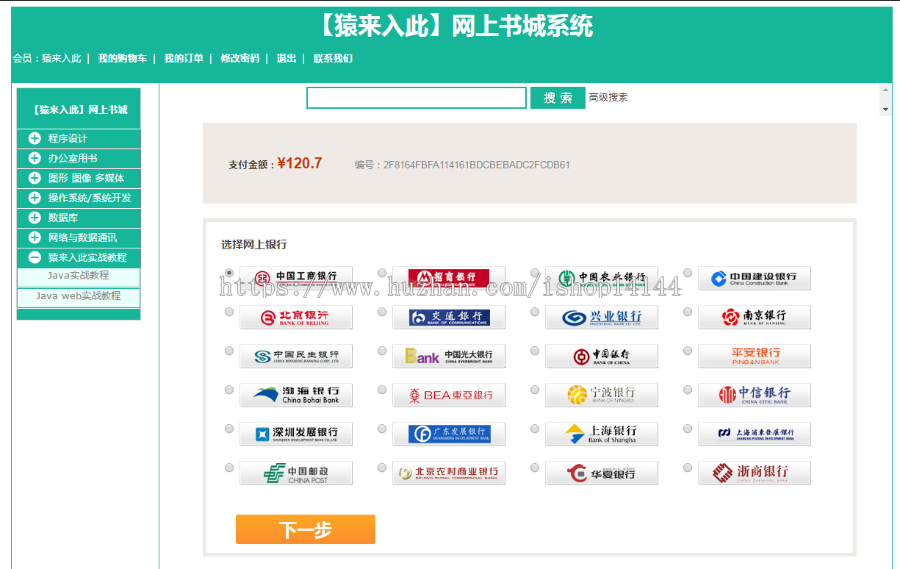Click the 广东发展银行 bank logo

coord(449,434)
